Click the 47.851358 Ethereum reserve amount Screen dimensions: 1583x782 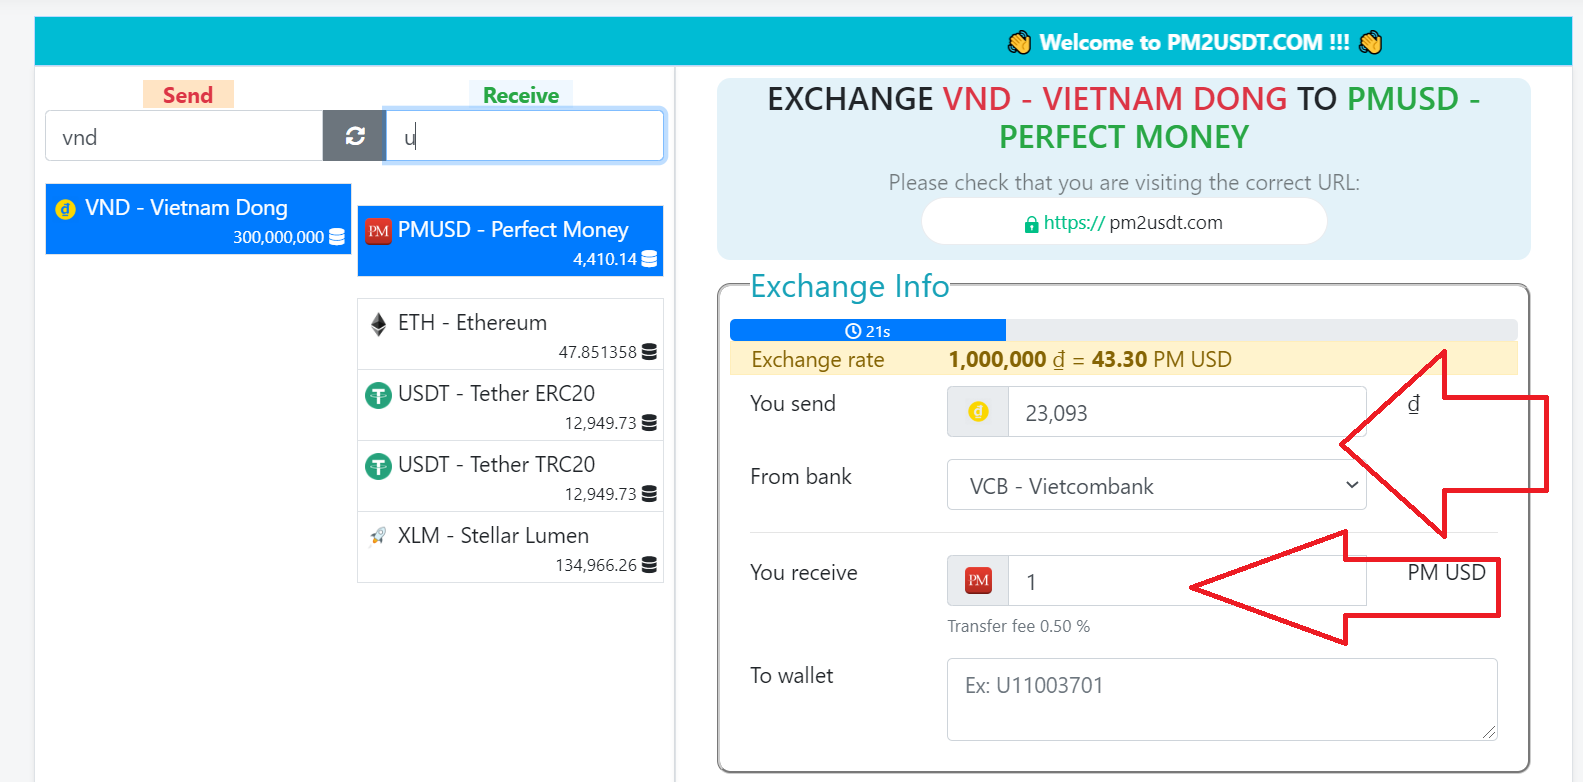pyautogui.click(x=597, y=352)
